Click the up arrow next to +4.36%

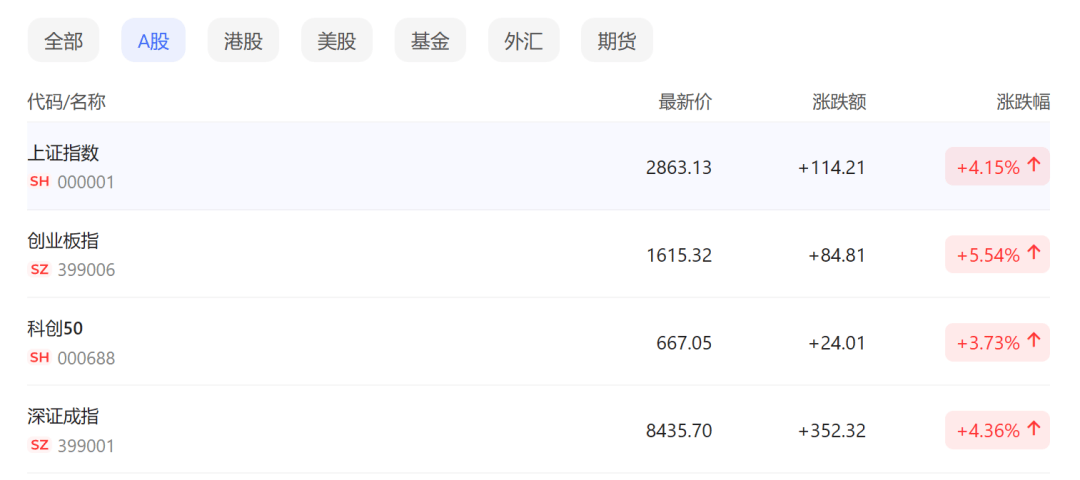tap(1034, 430)
